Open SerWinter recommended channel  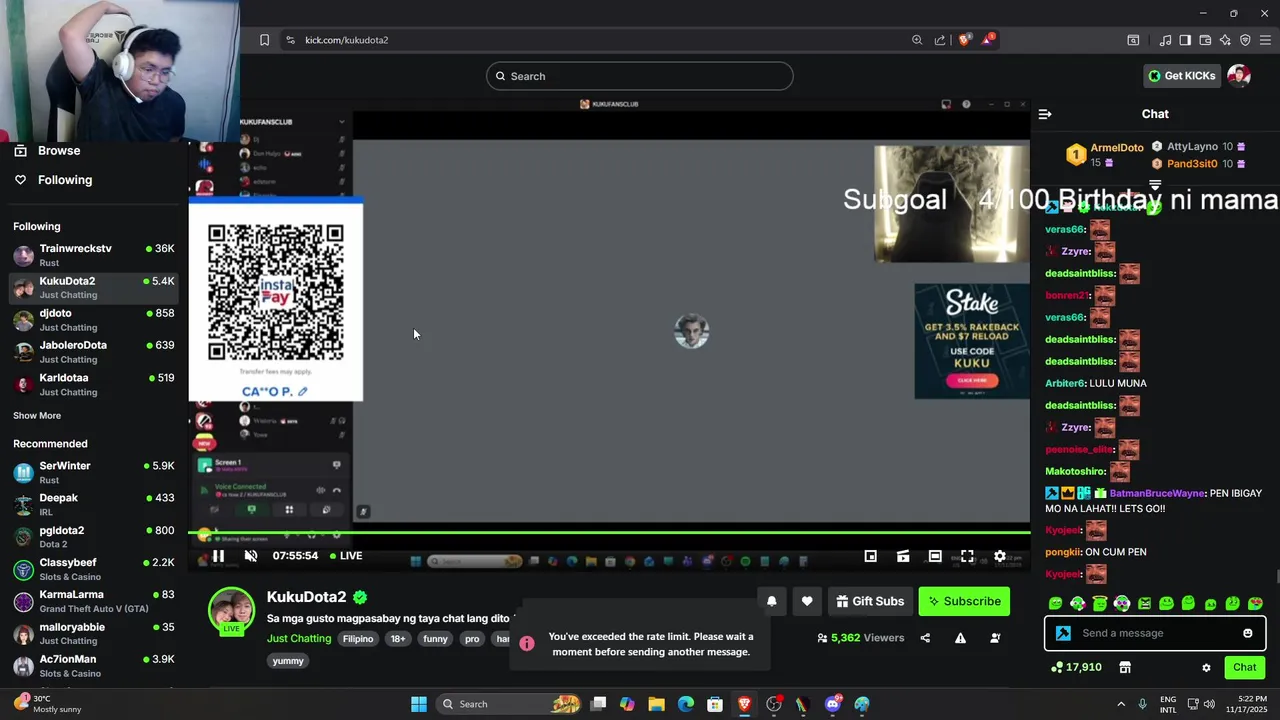[94, 472]
